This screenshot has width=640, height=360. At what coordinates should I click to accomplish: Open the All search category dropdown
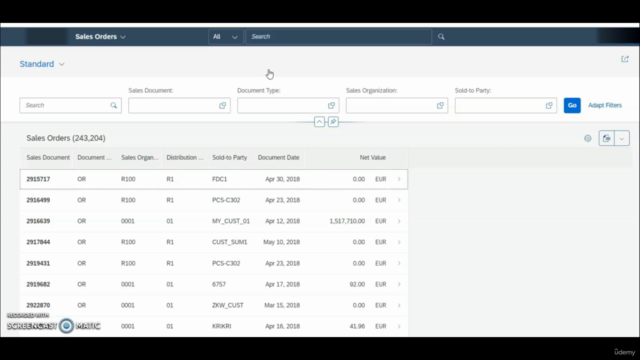click(x=225, y=37)
